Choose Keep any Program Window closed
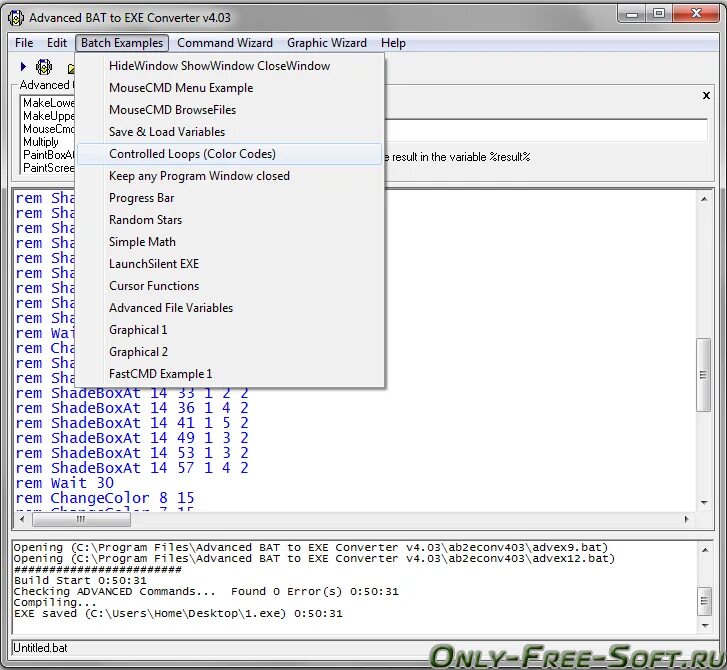Viewport: 727px width, 670px height. 230,176
